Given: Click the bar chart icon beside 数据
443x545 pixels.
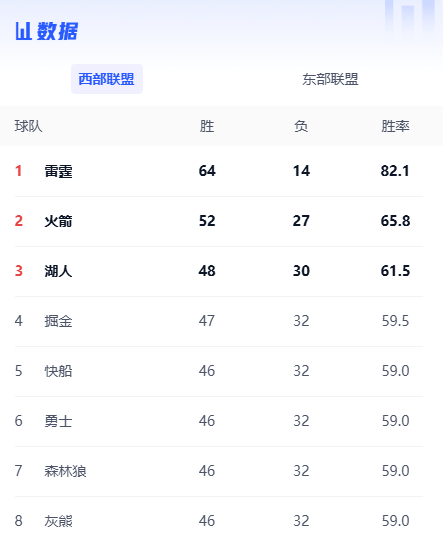Looking at the screenshot, I should click(x=23, y=31).
